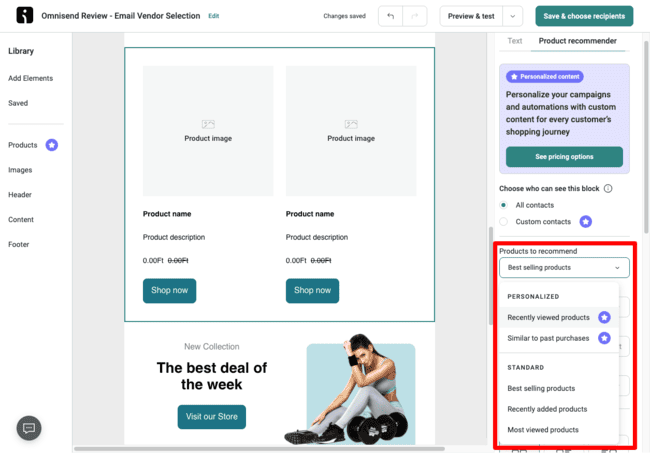This screenshot has width=650, height=453.
Task: Click the star badge next to Custom contacts
Action: click(x=585, y=222)
